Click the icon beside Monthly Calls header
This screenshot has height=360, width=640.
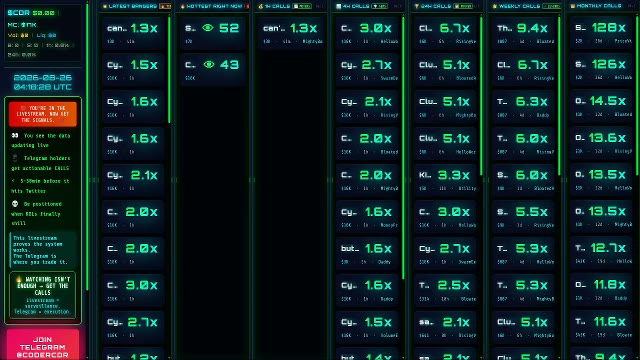573,6
